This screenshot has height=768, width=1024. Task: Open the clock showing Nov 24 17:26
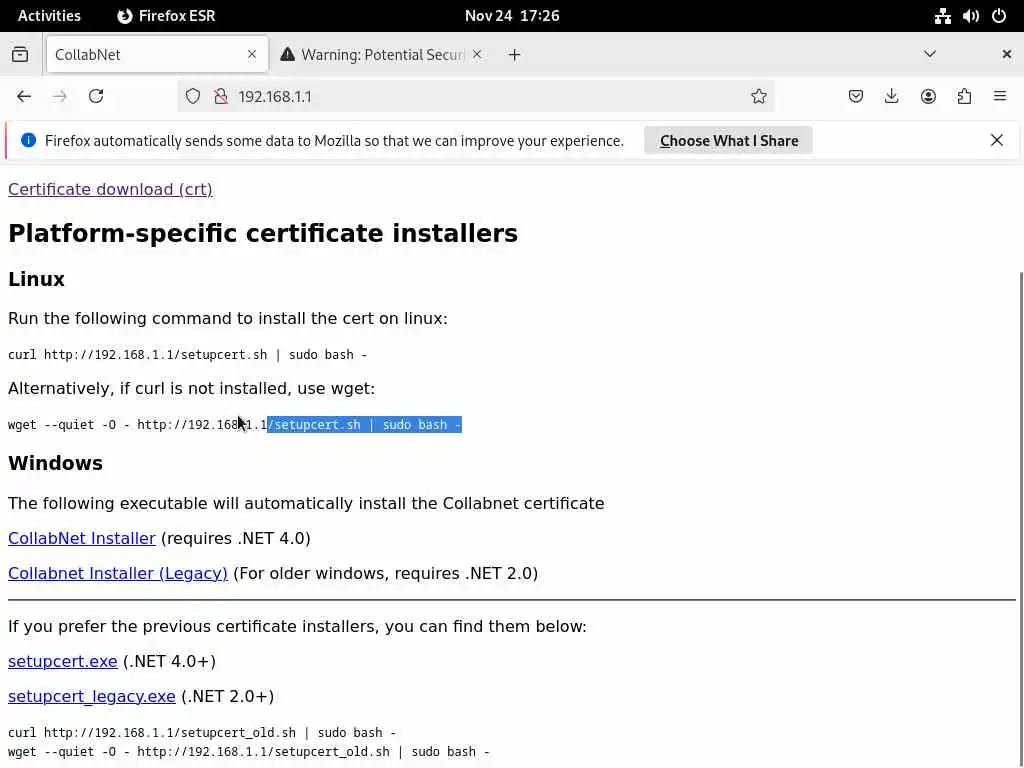tap(512, 16)
